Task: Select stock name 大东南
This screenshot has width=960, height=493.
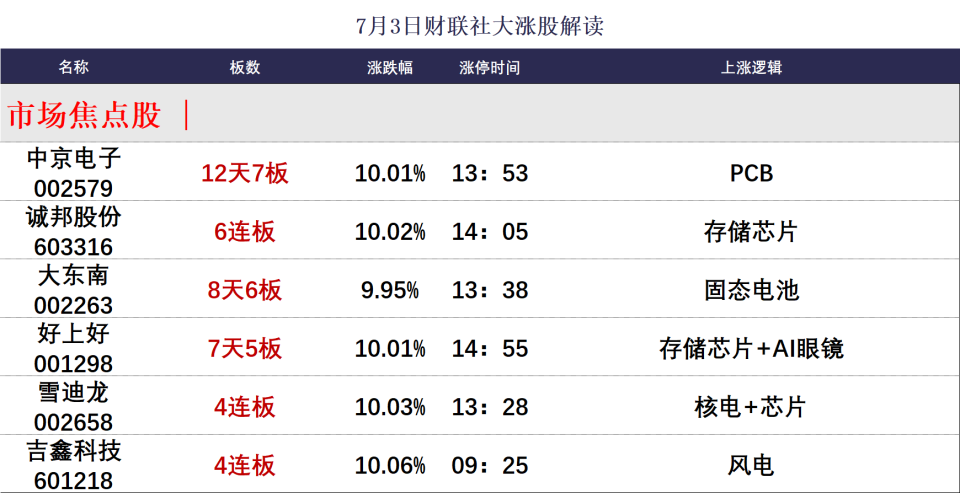Action: tap(73, 276)
